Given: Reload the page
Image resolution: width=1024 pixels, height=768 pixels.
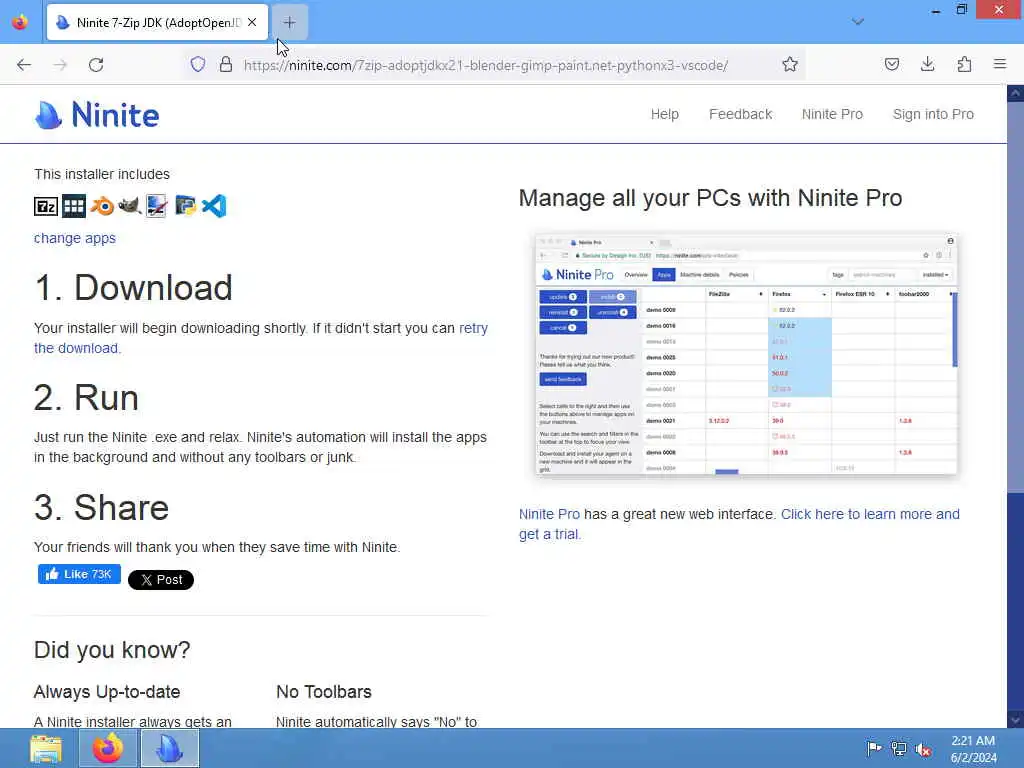Looking at the screenshot, I should pos(96,65).
